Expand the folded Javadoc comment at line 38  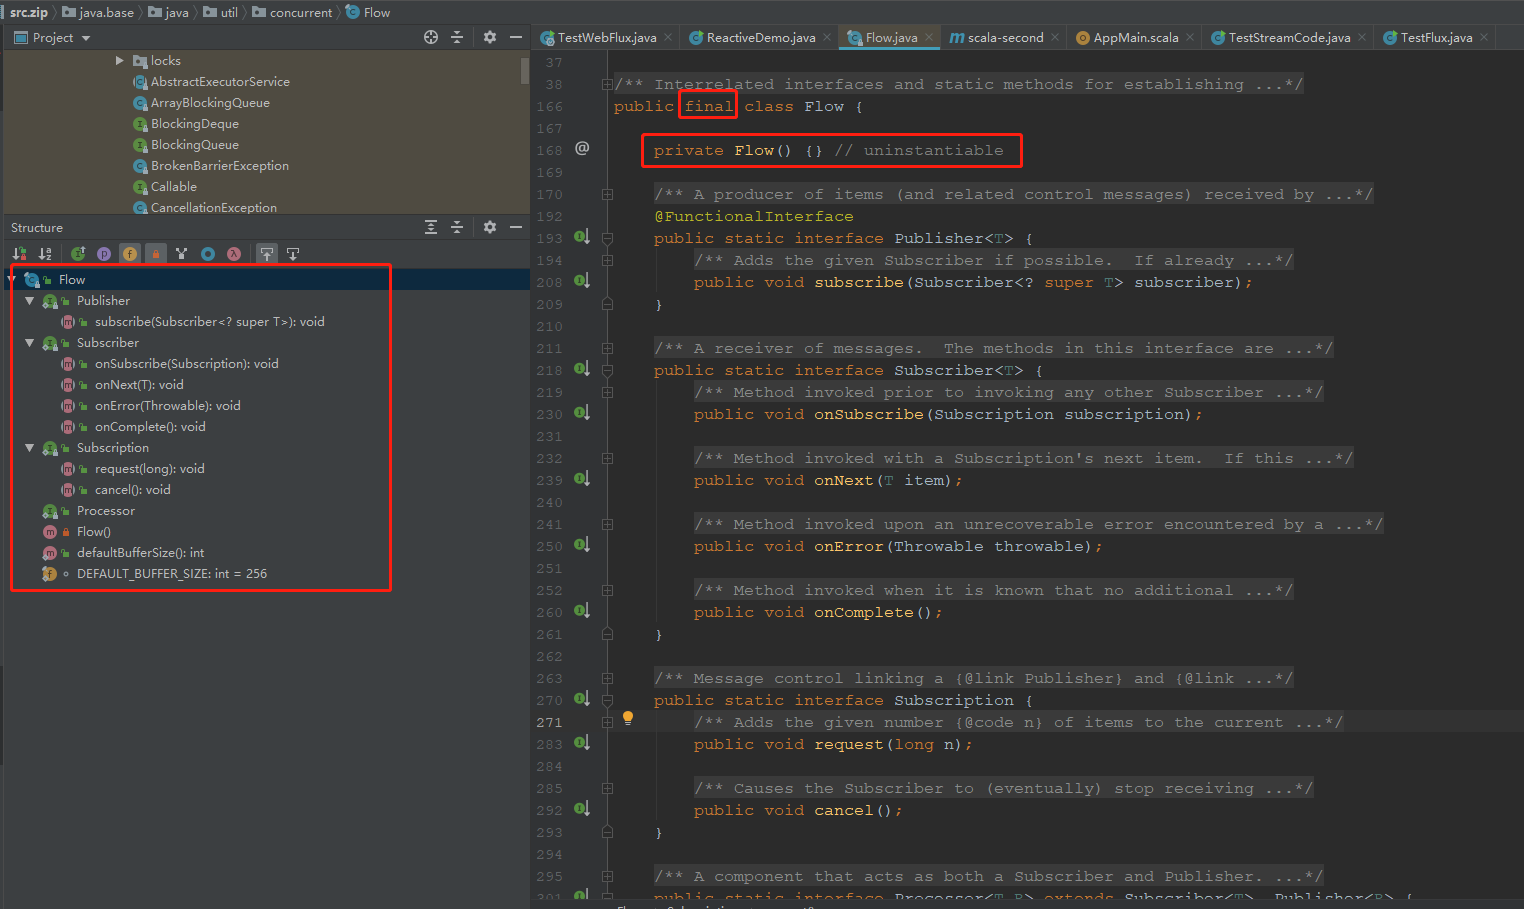click(607, 84)
